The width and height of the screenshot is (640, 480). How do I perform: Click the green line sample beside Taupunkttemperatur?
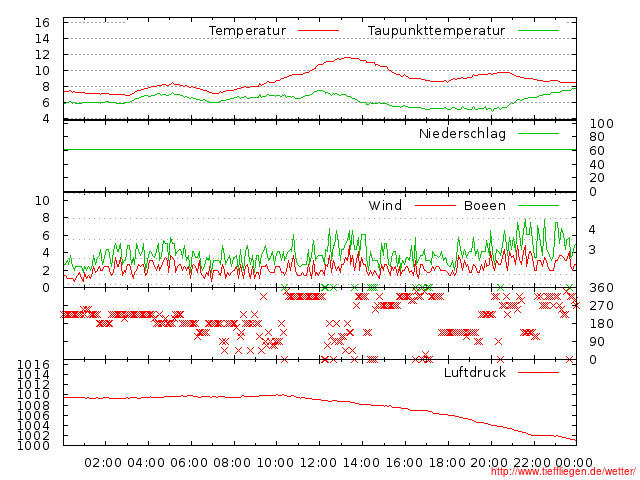click(538, 31)
